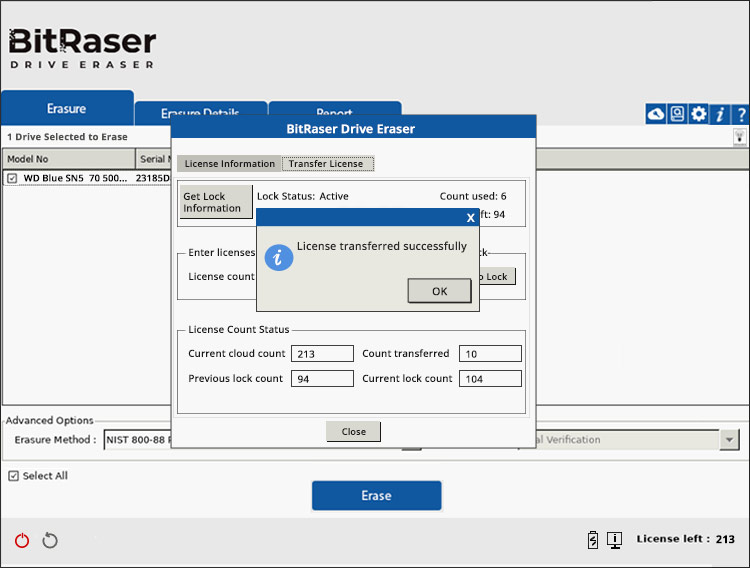Click the Model No column header

[69, 159]
